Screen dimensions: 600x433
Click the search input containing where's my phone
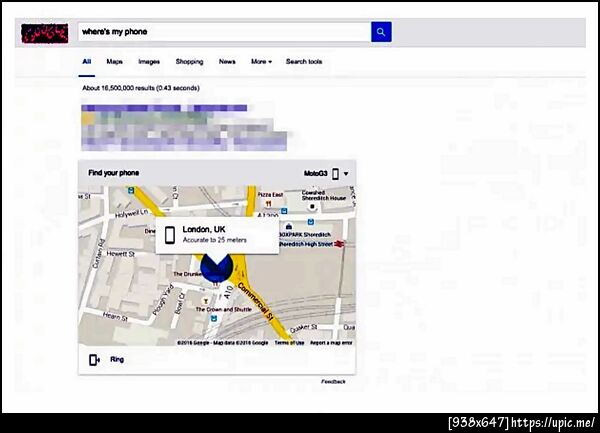(225, 32)
